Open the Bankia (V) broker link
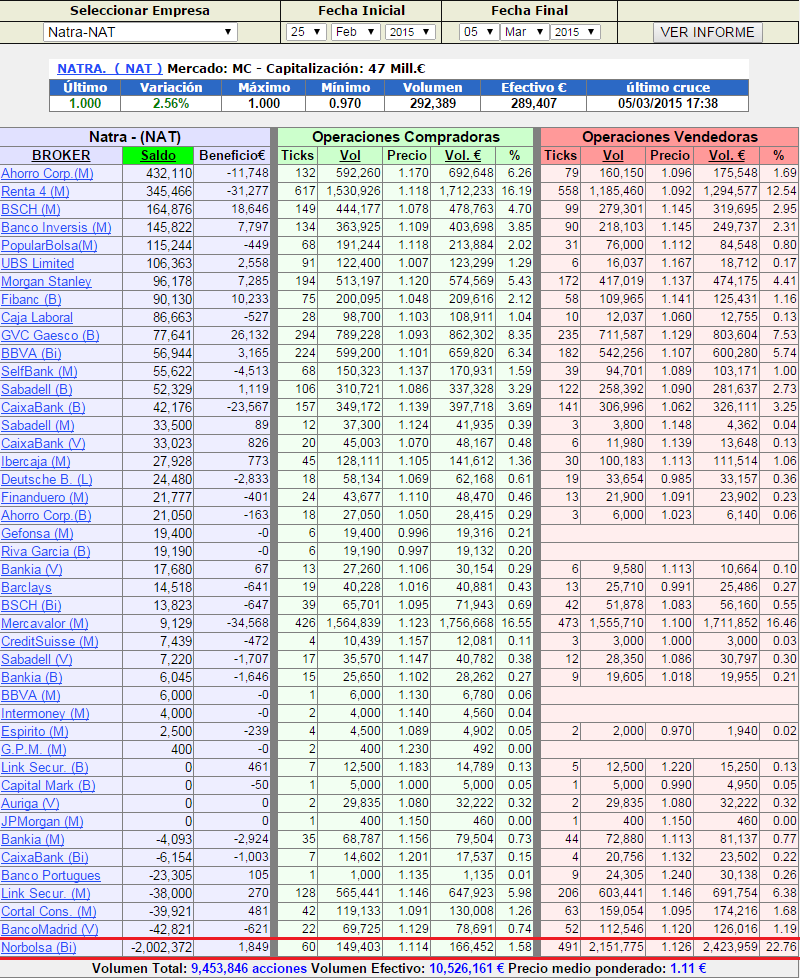 (32, 569)
